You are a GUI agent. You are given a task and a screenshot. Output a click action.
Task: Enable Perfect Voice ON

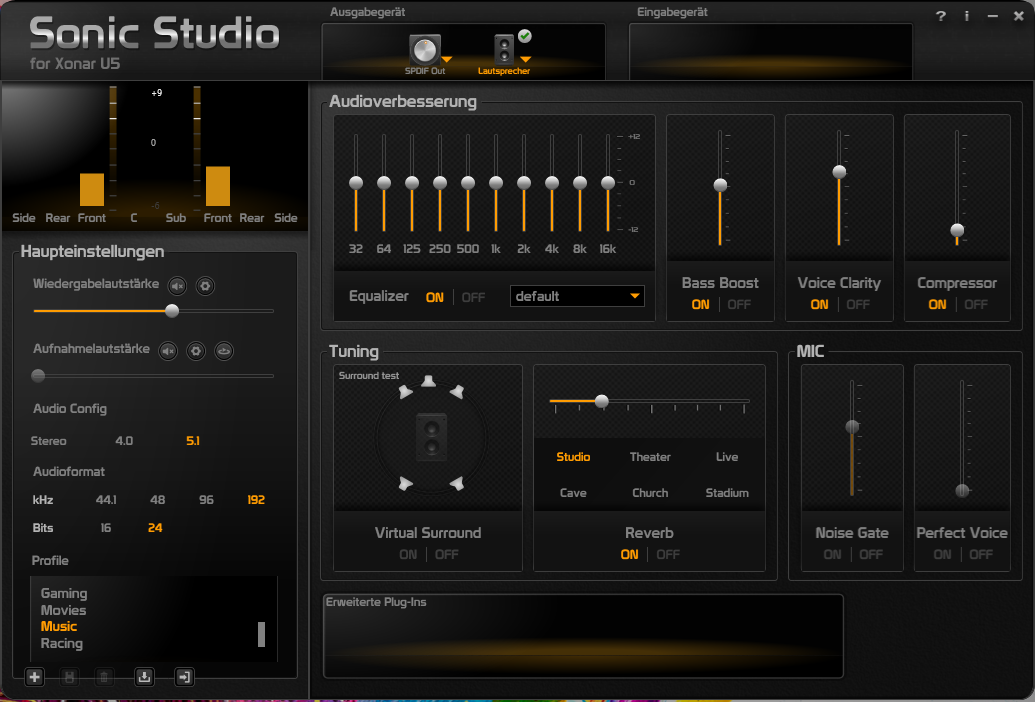pyautogui.click(x=943, y=555)
